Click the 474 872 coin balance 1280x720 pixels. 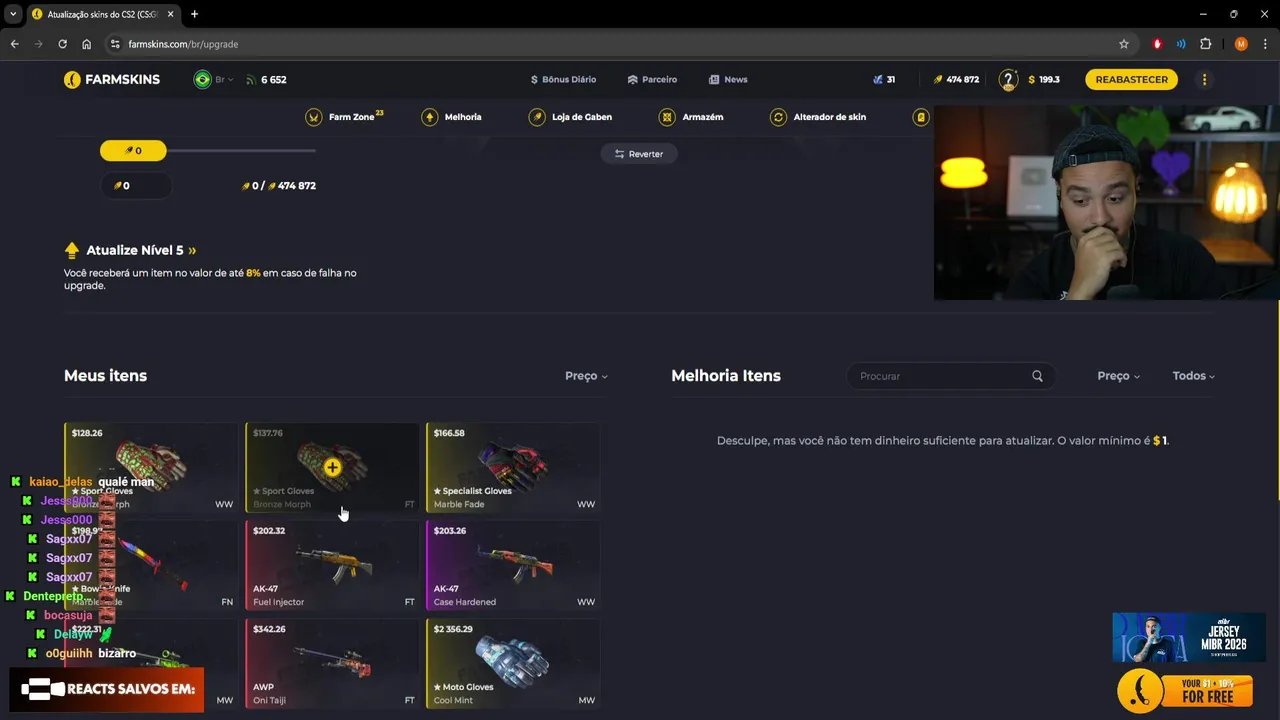[x=956, y=79]
